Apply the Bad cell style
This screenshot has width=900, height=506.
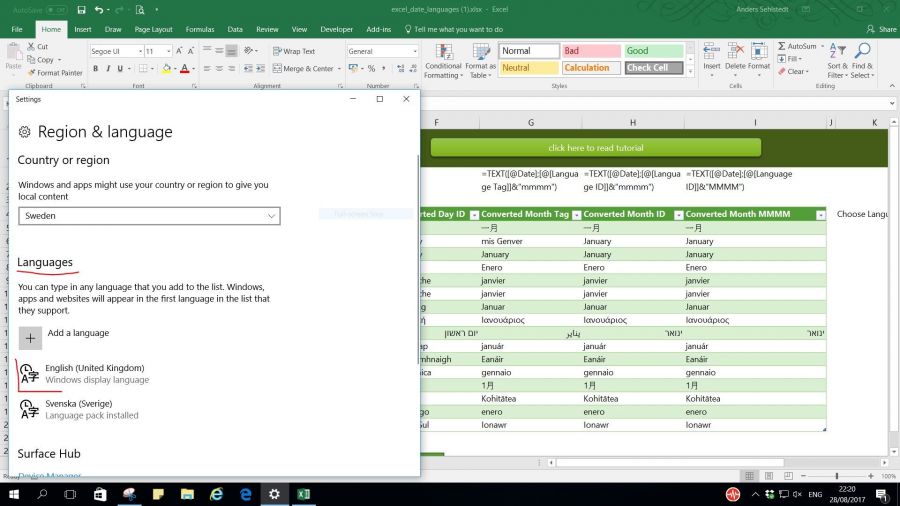click(x=591, y=50)
